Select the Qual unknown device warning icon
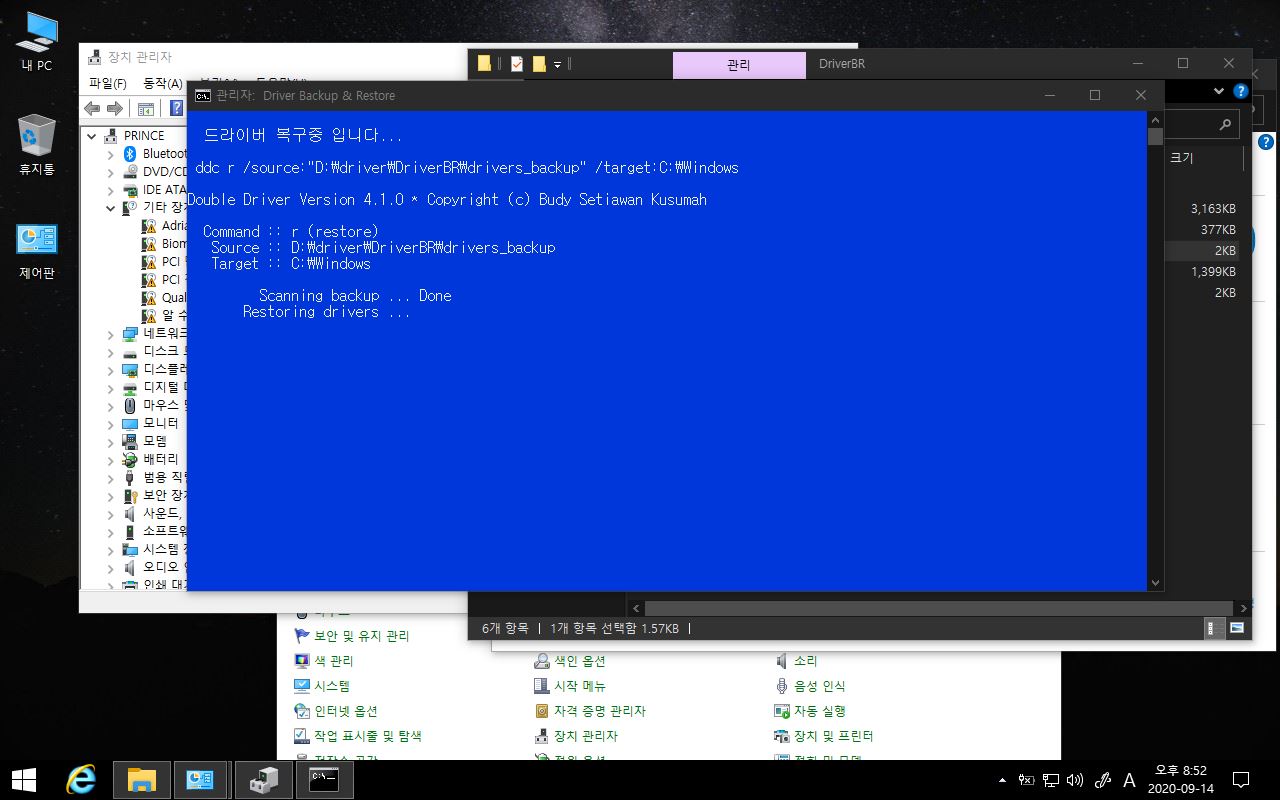The image size is (1280, 800). click(149, 297)
